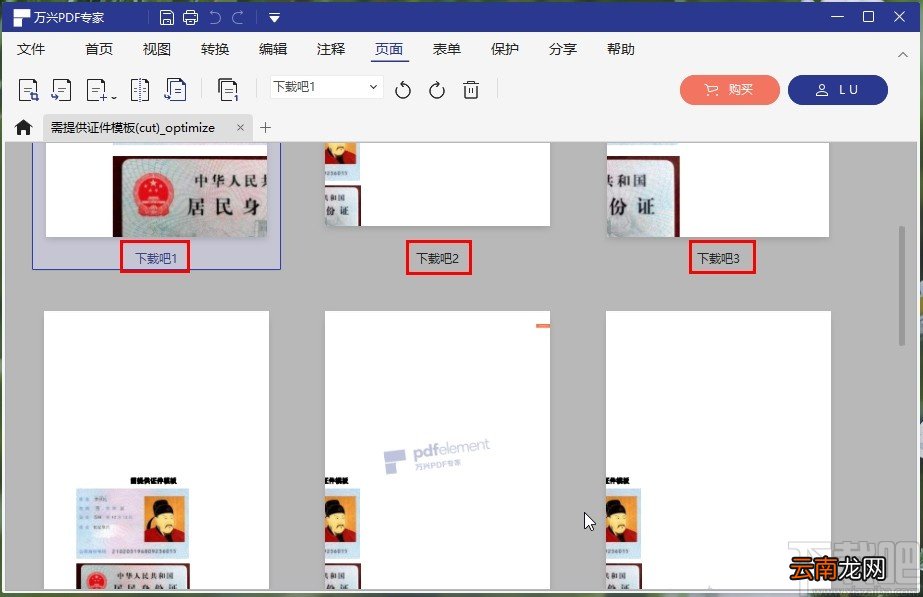923x597 pixels.
Task: Maximize the PDF window
Action: (868, 16)
